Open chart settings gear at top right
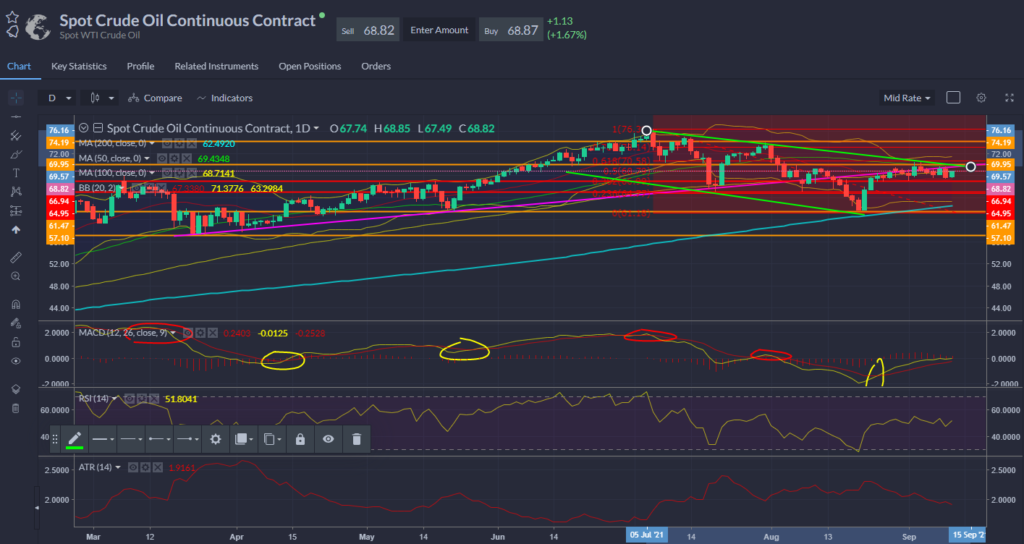 (981, 98)
